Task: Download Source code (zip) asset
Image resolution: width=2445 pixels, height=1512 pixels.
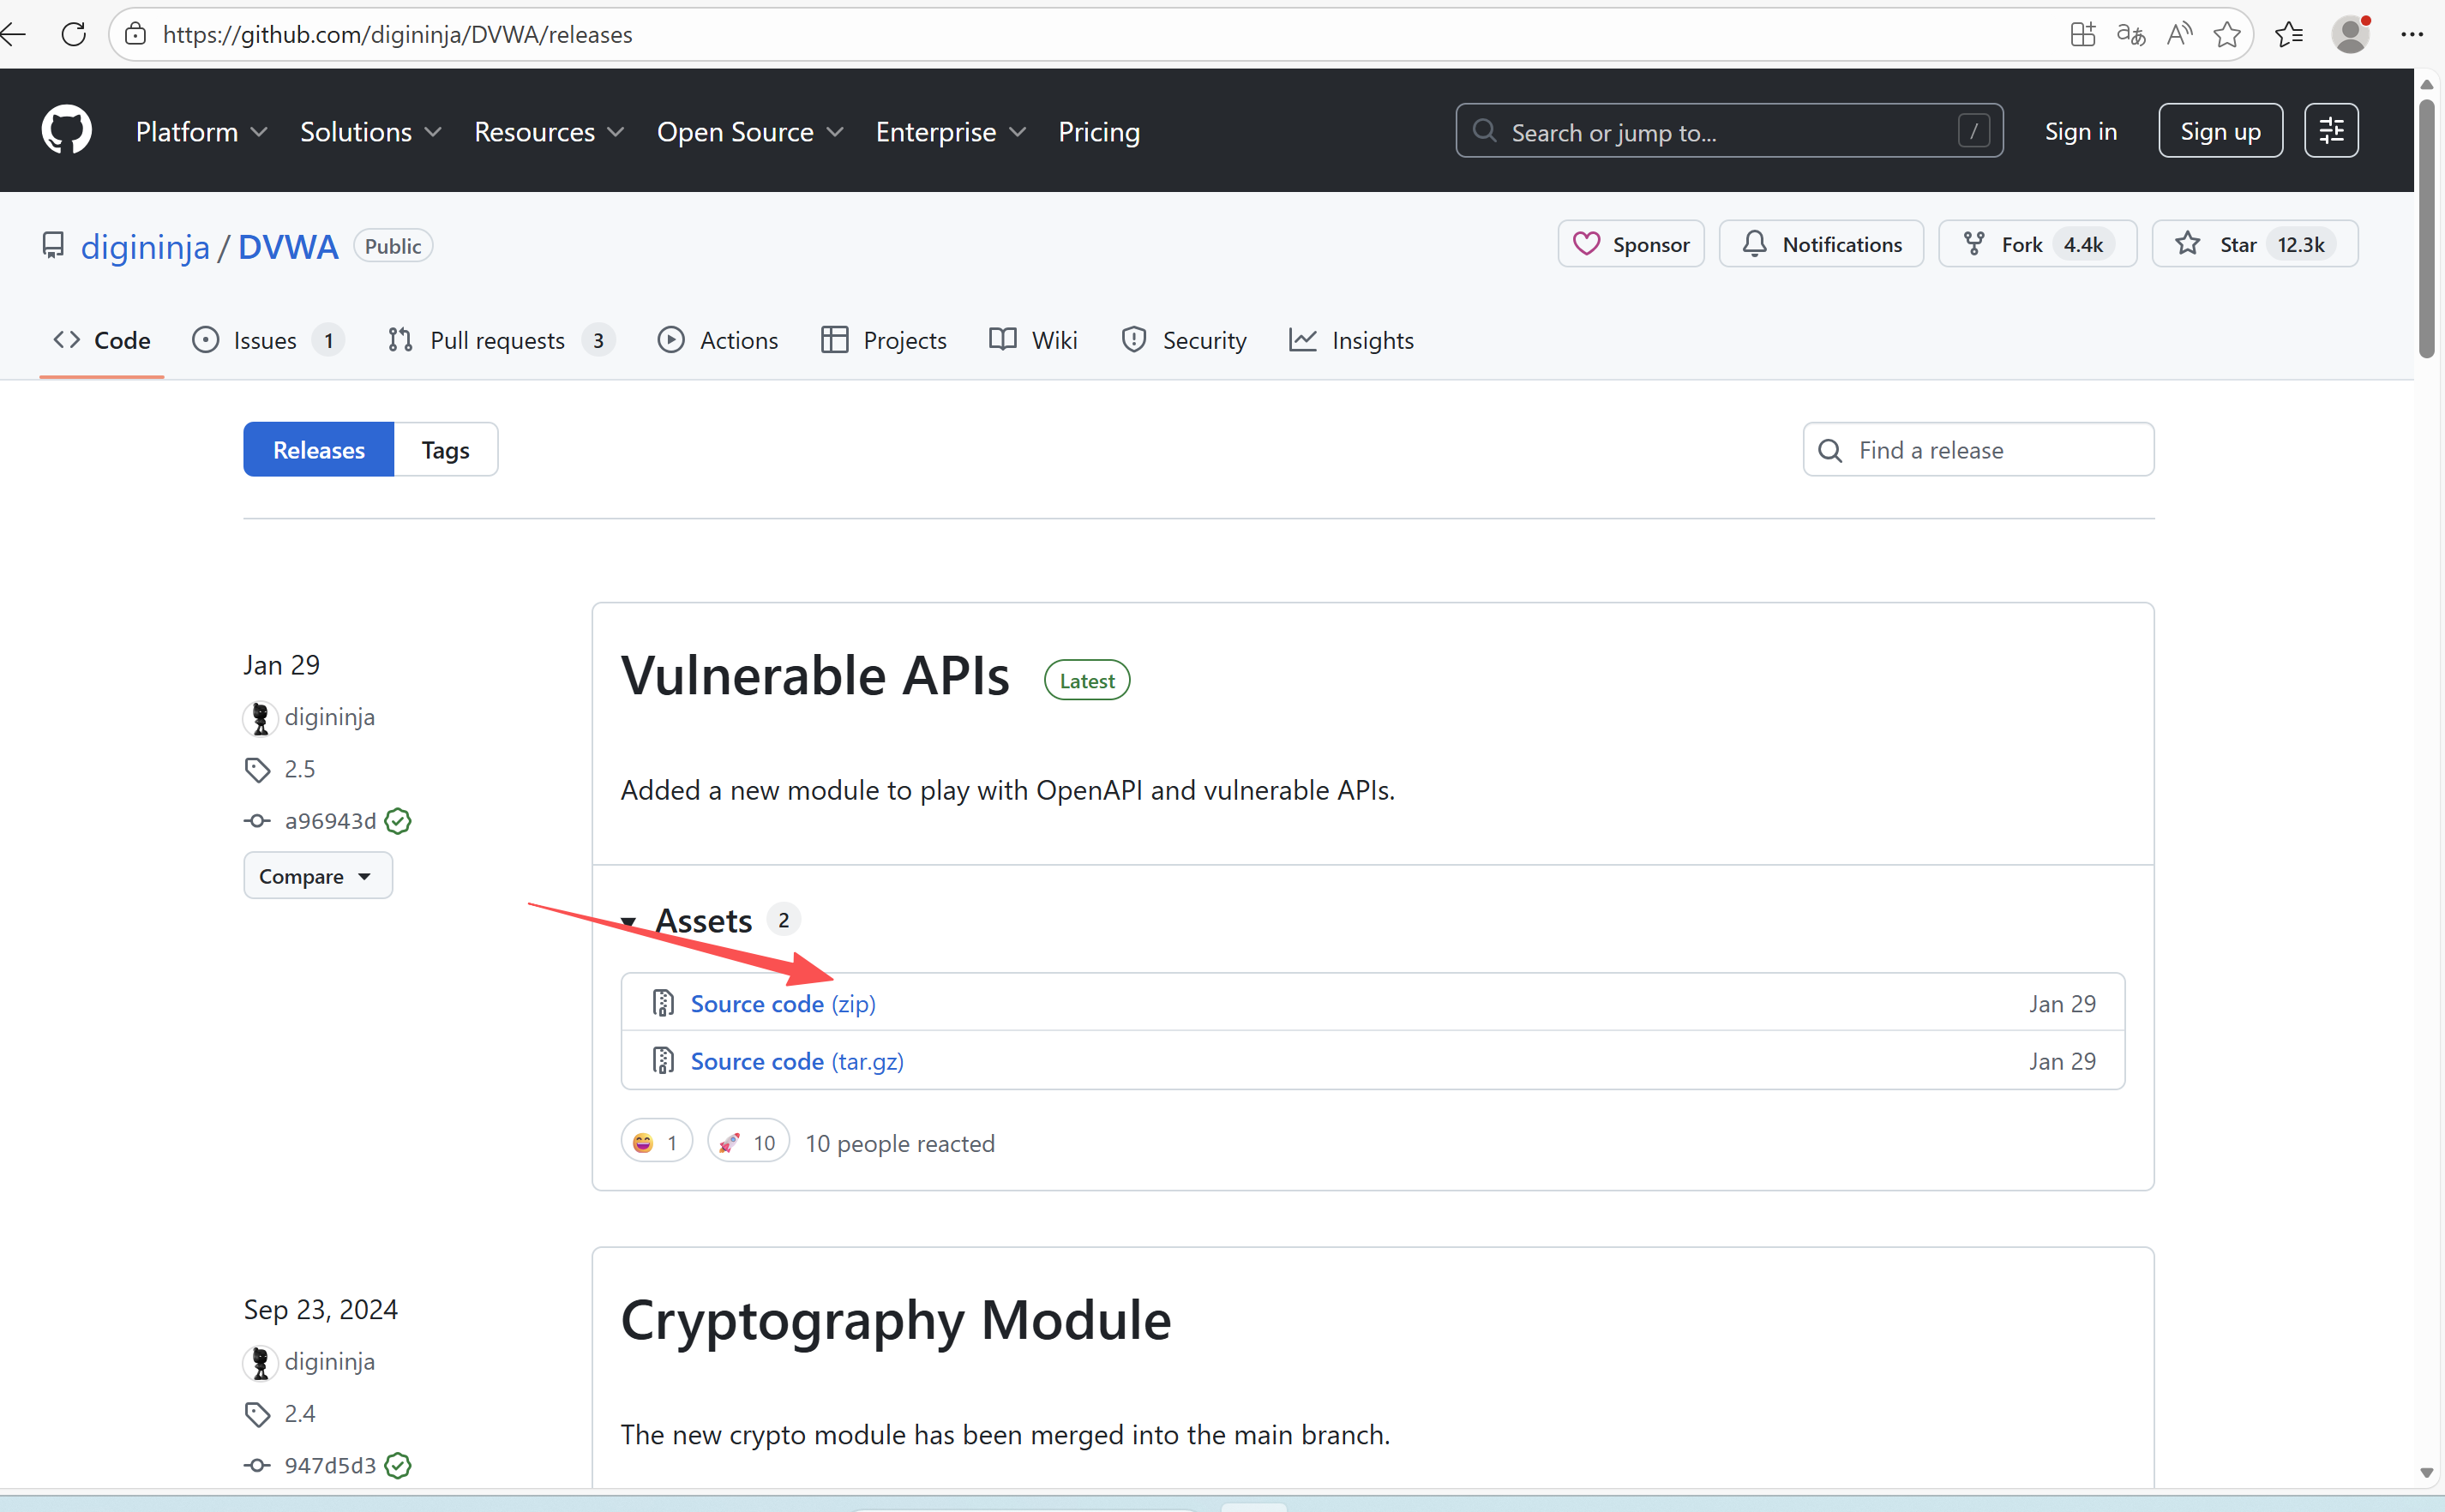Action: pos(782,1003)
